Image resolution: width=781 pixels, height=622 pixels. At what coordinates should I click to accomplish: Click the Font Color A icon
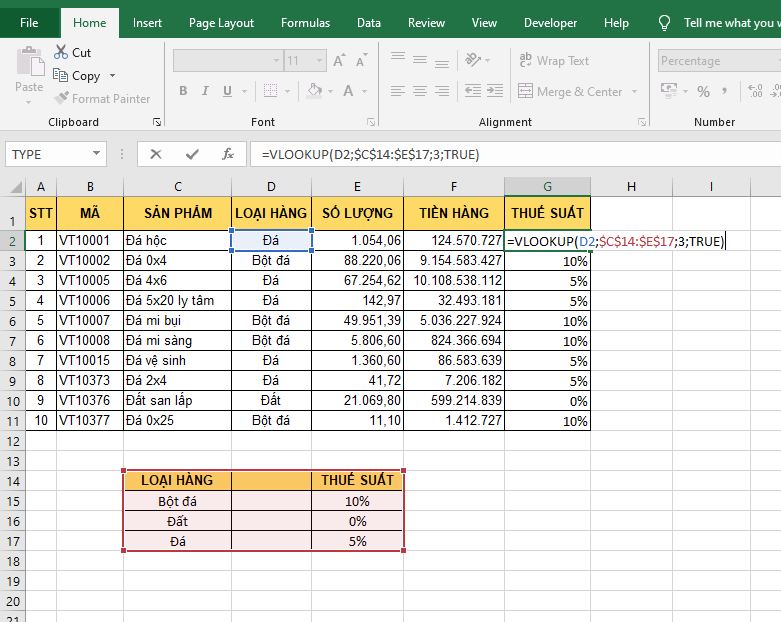pos(348,91)
